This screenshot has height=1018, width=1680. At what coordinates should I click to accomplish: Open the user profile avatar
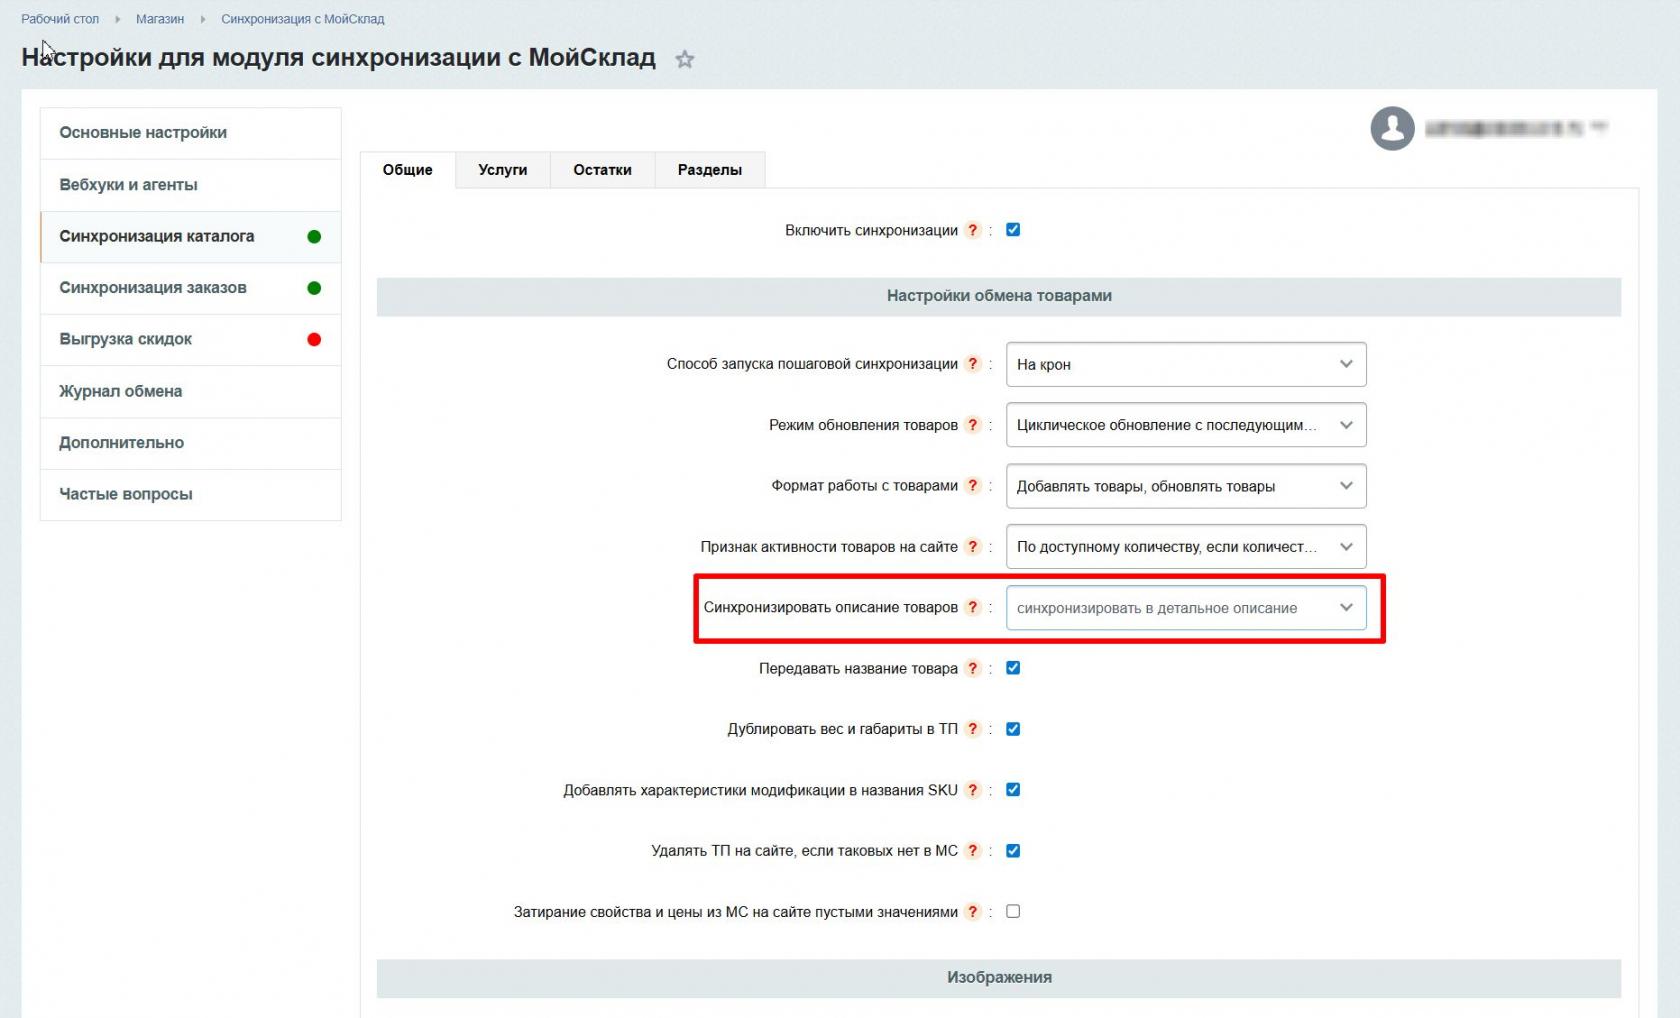[x=1392, y=128]
